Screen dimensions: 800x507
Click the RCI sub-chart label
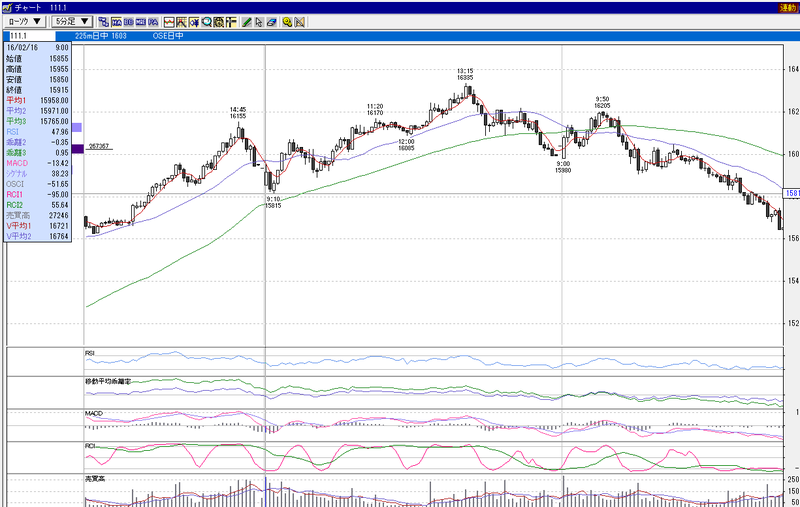click(90, 446)
